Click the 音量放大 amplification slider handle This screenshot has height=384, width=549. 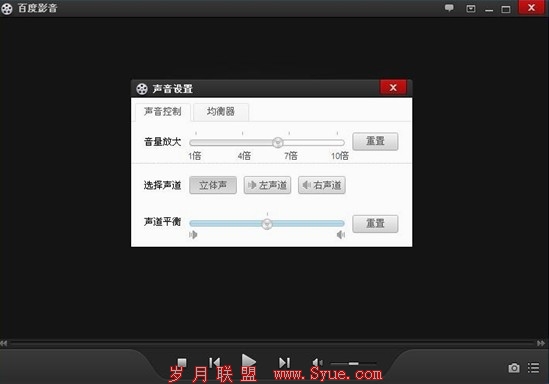[278, 142]
